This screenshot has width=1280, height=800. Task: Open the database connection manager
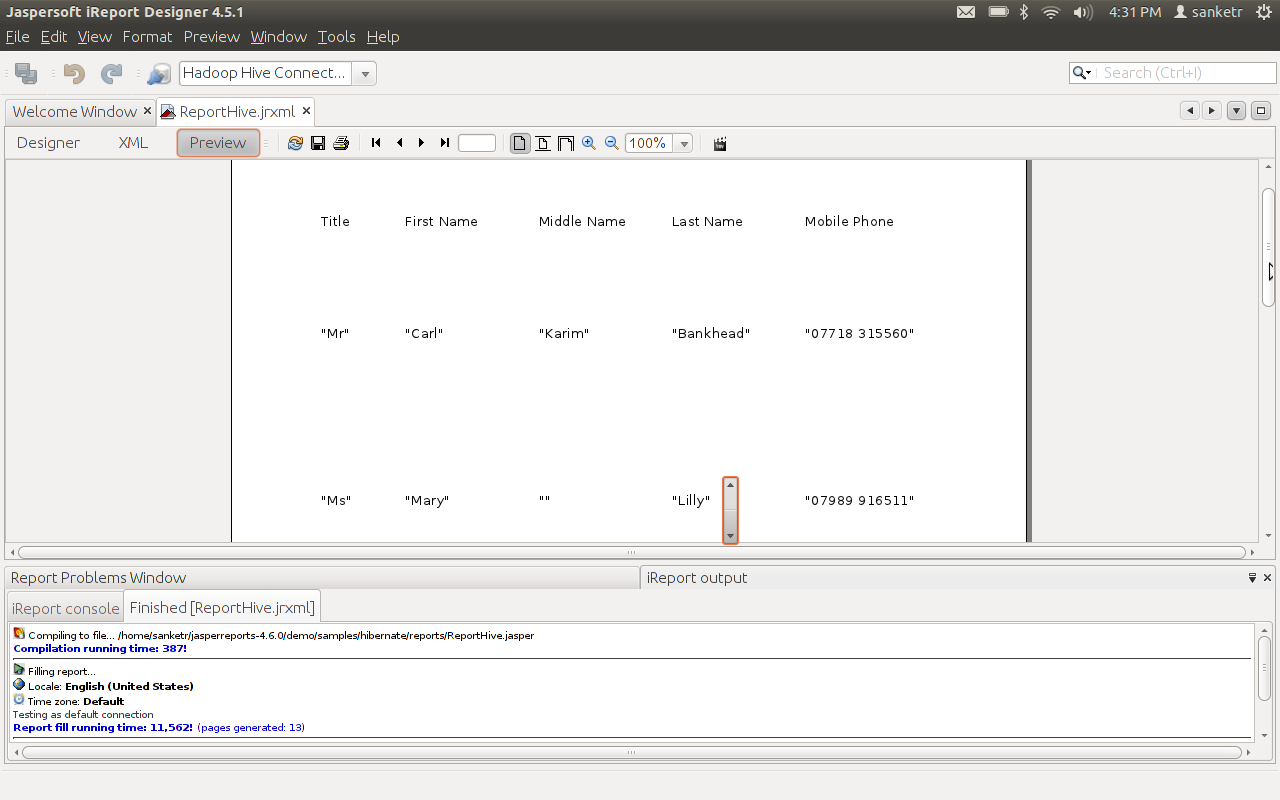[159, 73]
